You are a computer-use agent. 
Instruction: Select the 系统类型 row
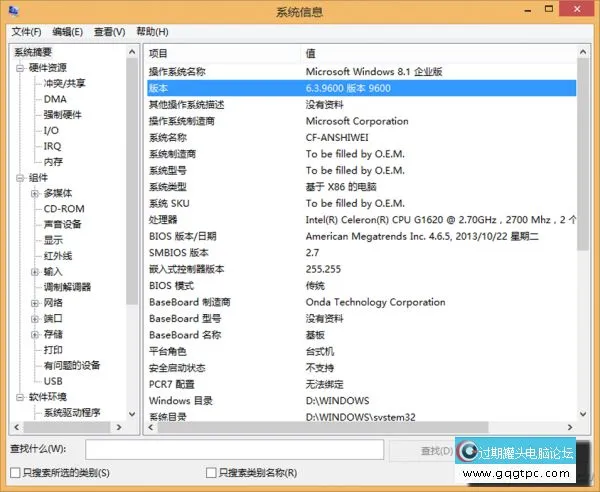[362, 187]
